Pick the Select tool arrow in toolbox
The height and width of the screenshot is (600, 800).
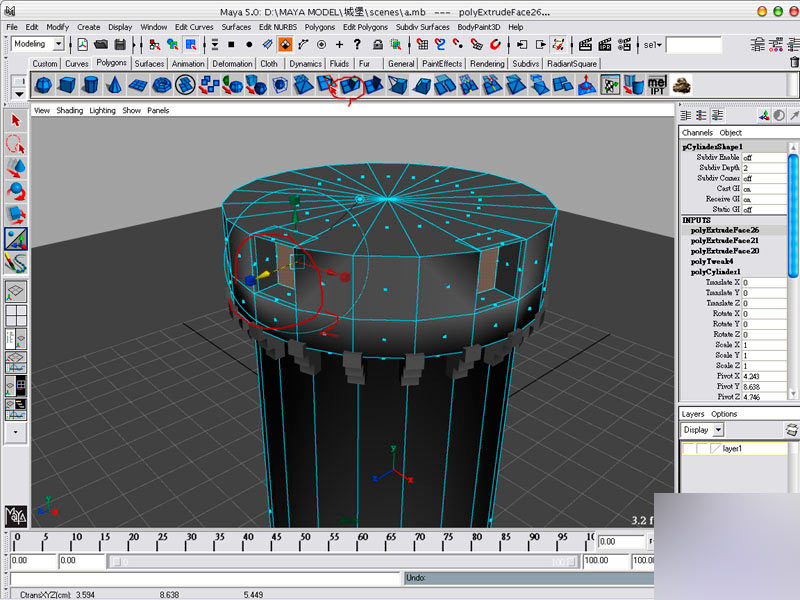pos(16,120)
